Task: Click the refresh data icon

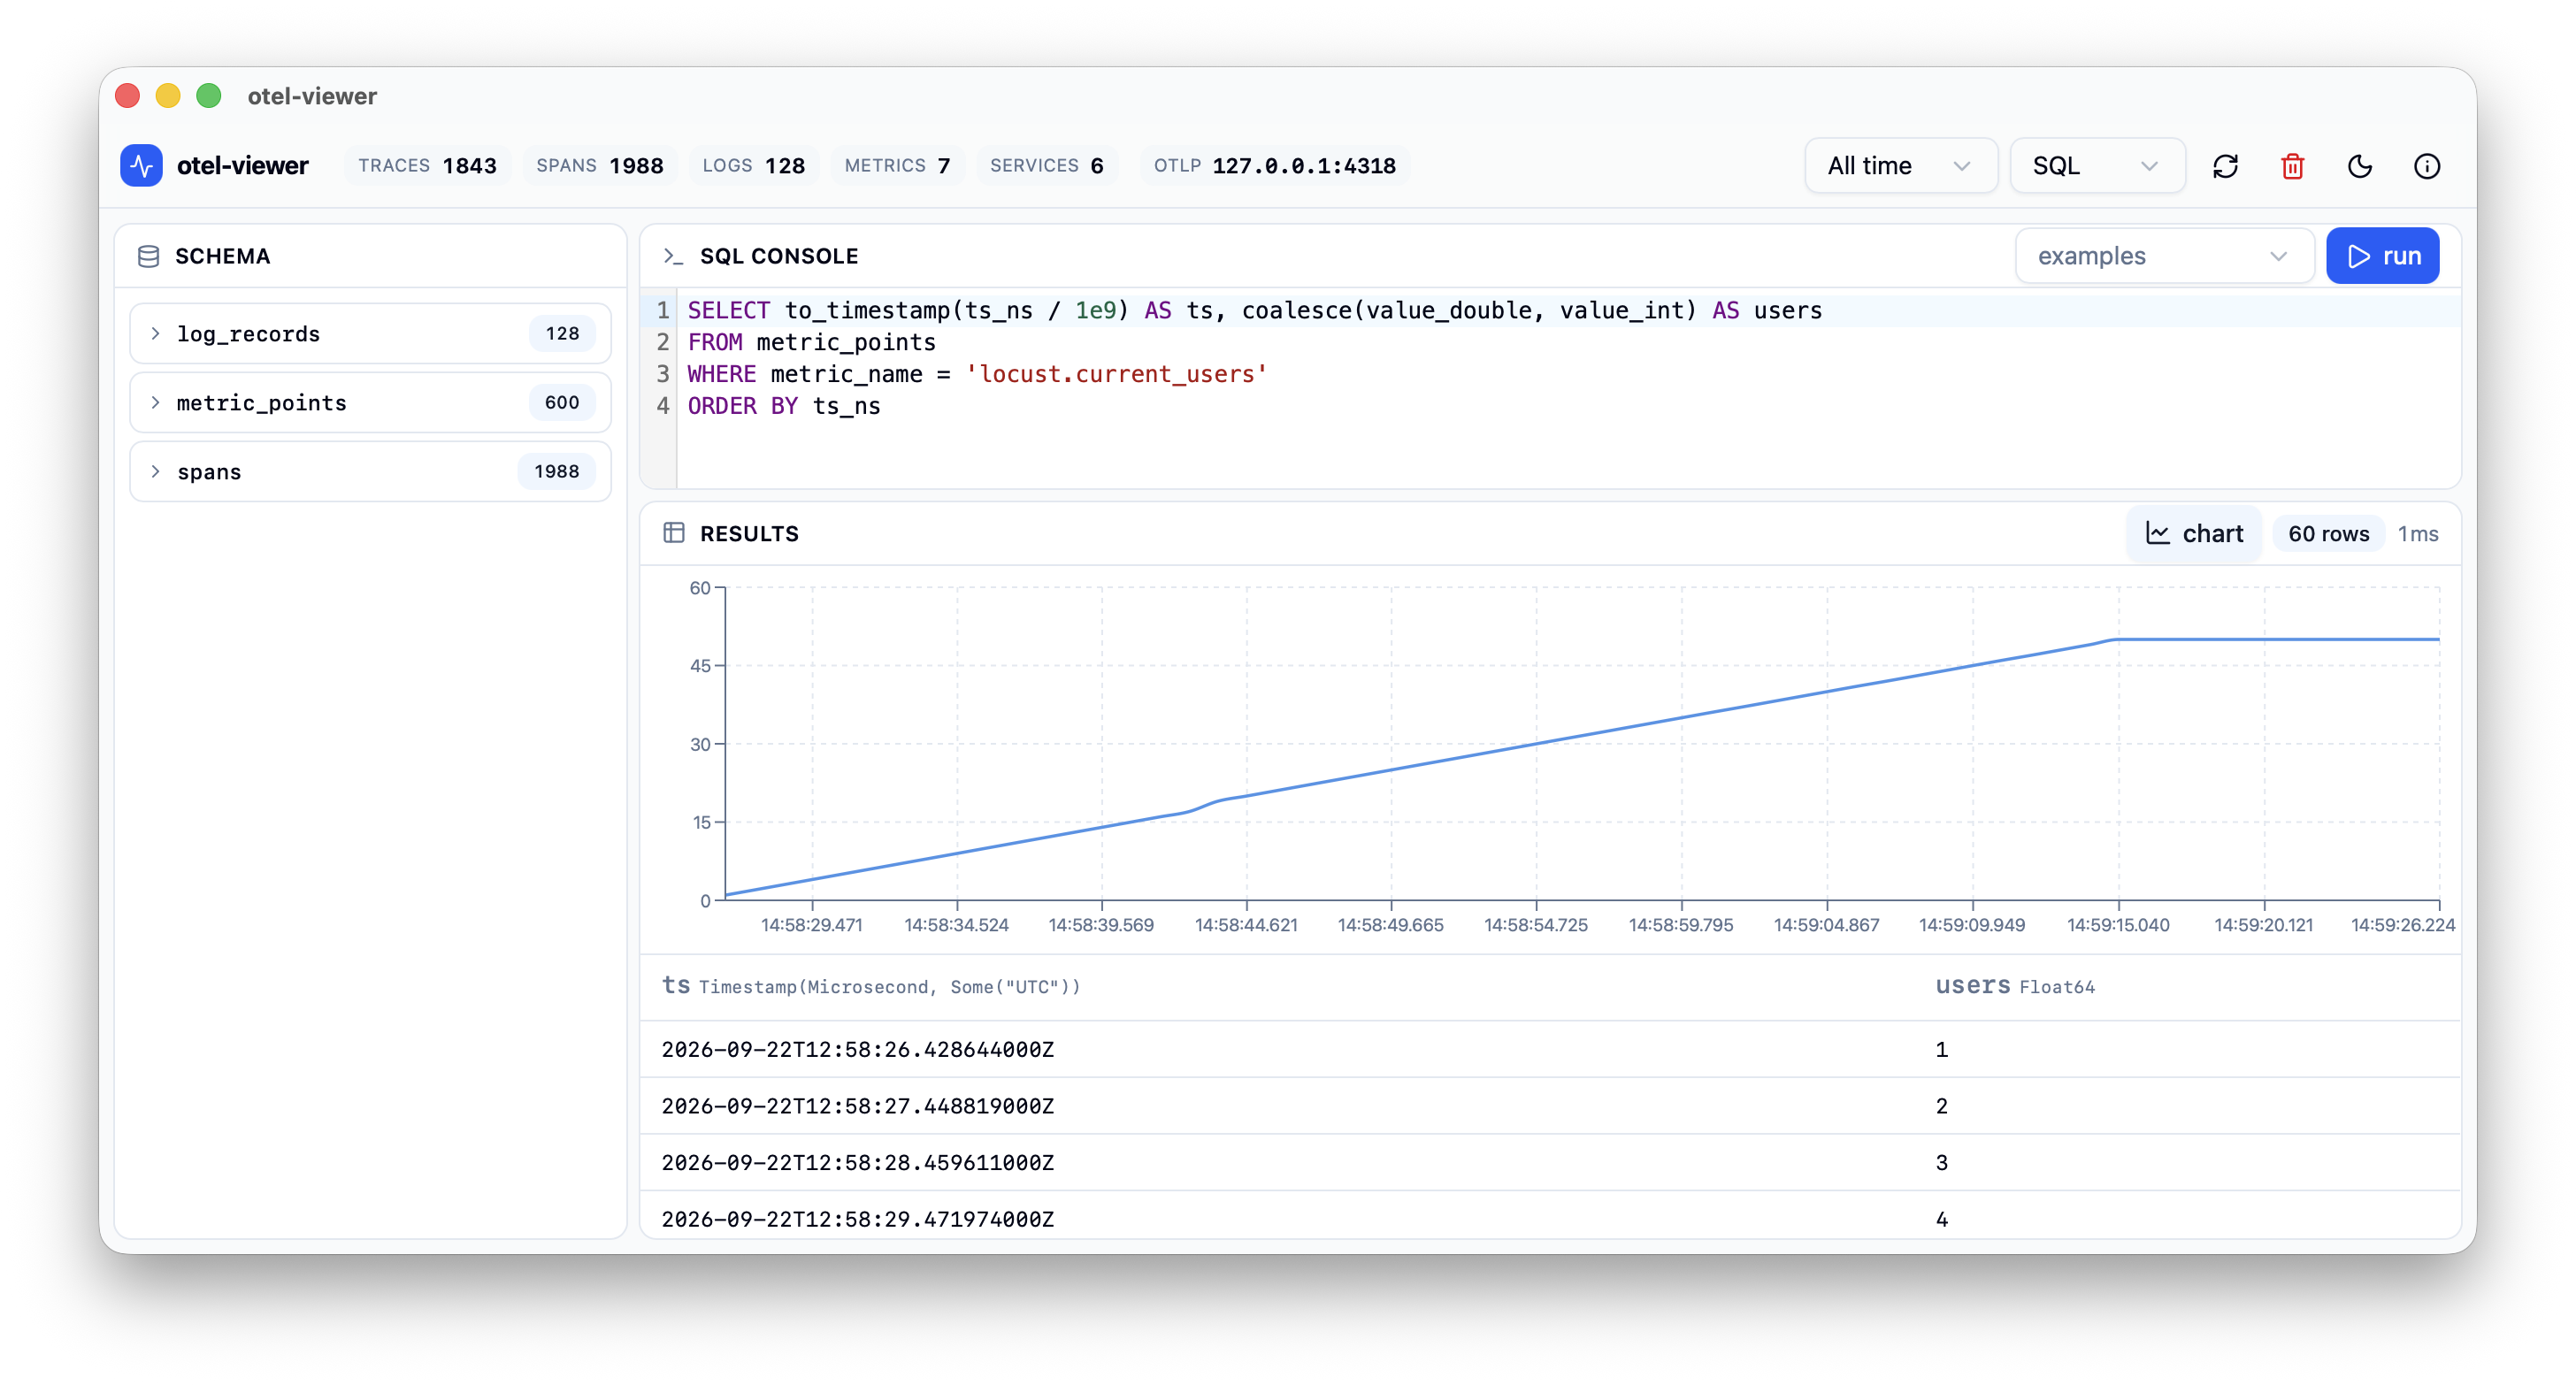Action: pos(2225,166)
